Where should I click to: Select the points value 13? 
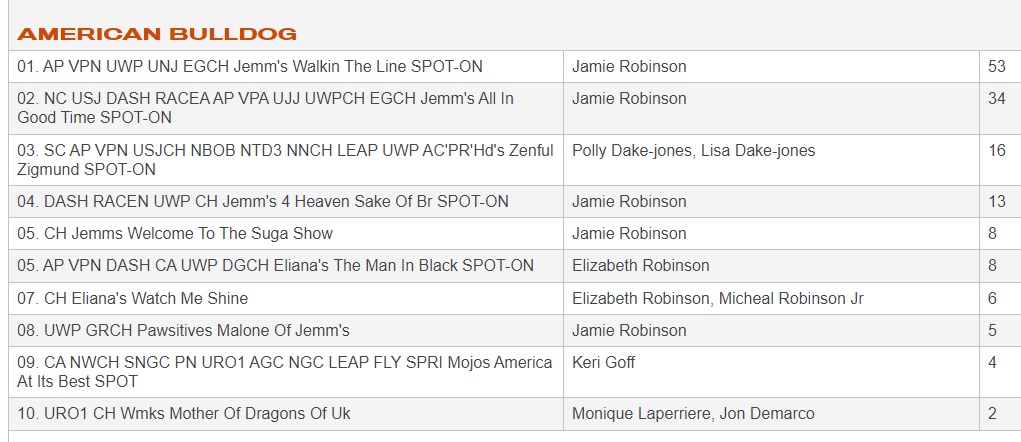(x=996, y=202)
